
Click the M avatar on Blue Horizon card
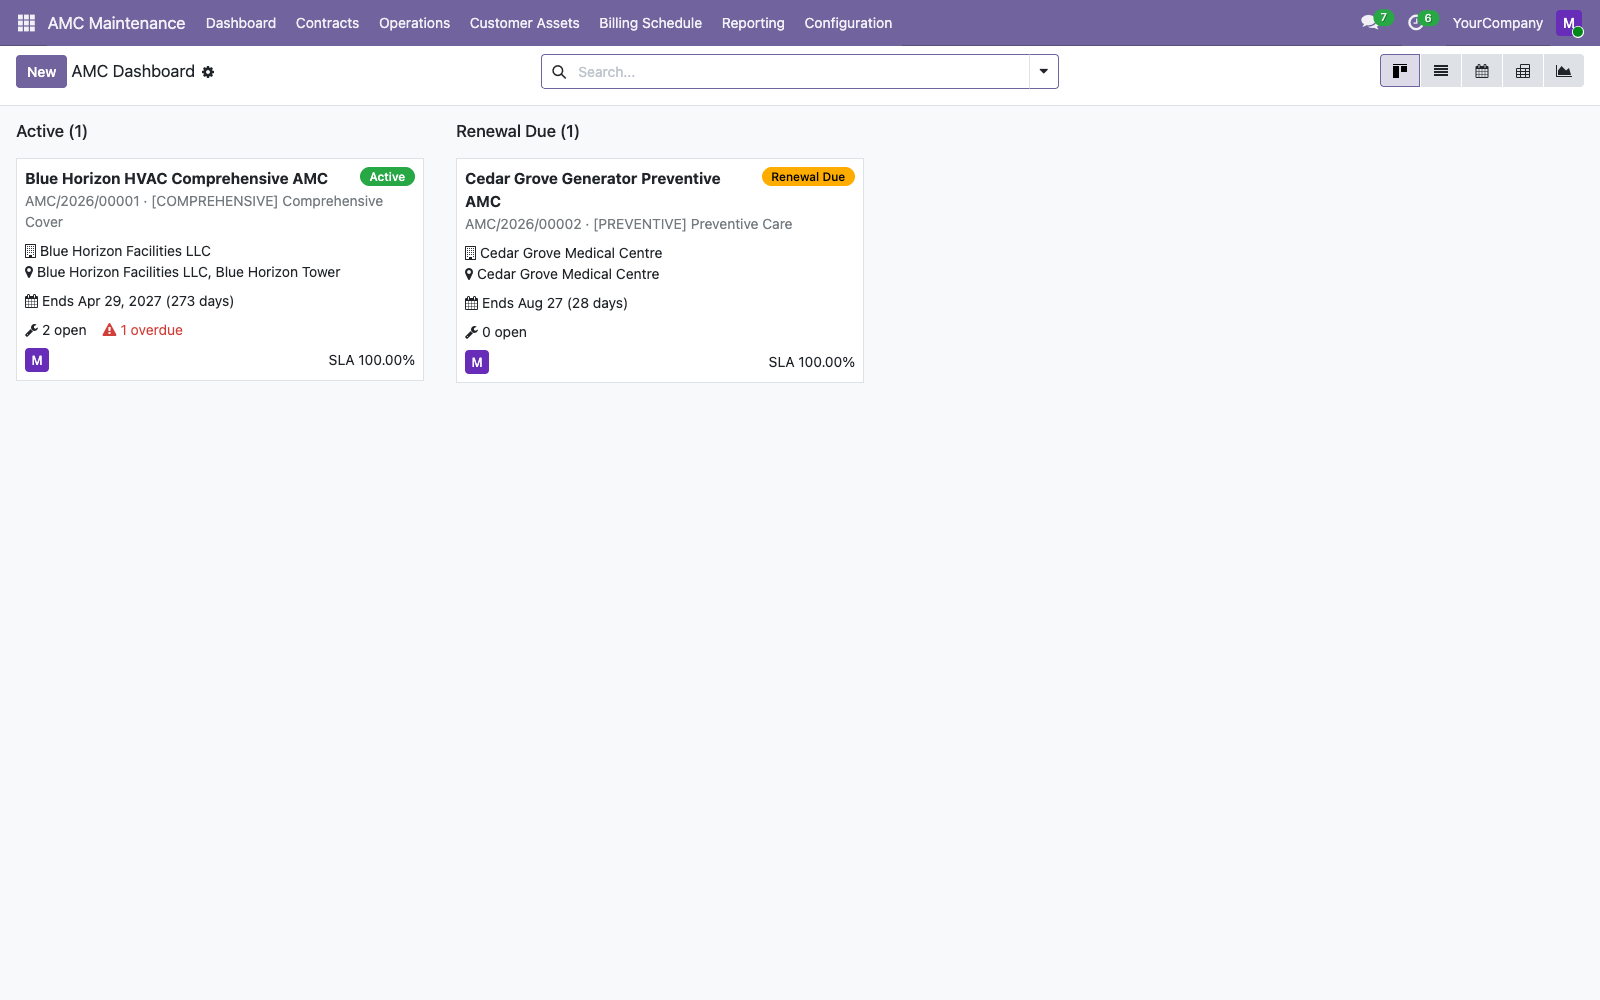tap(37, 360)
